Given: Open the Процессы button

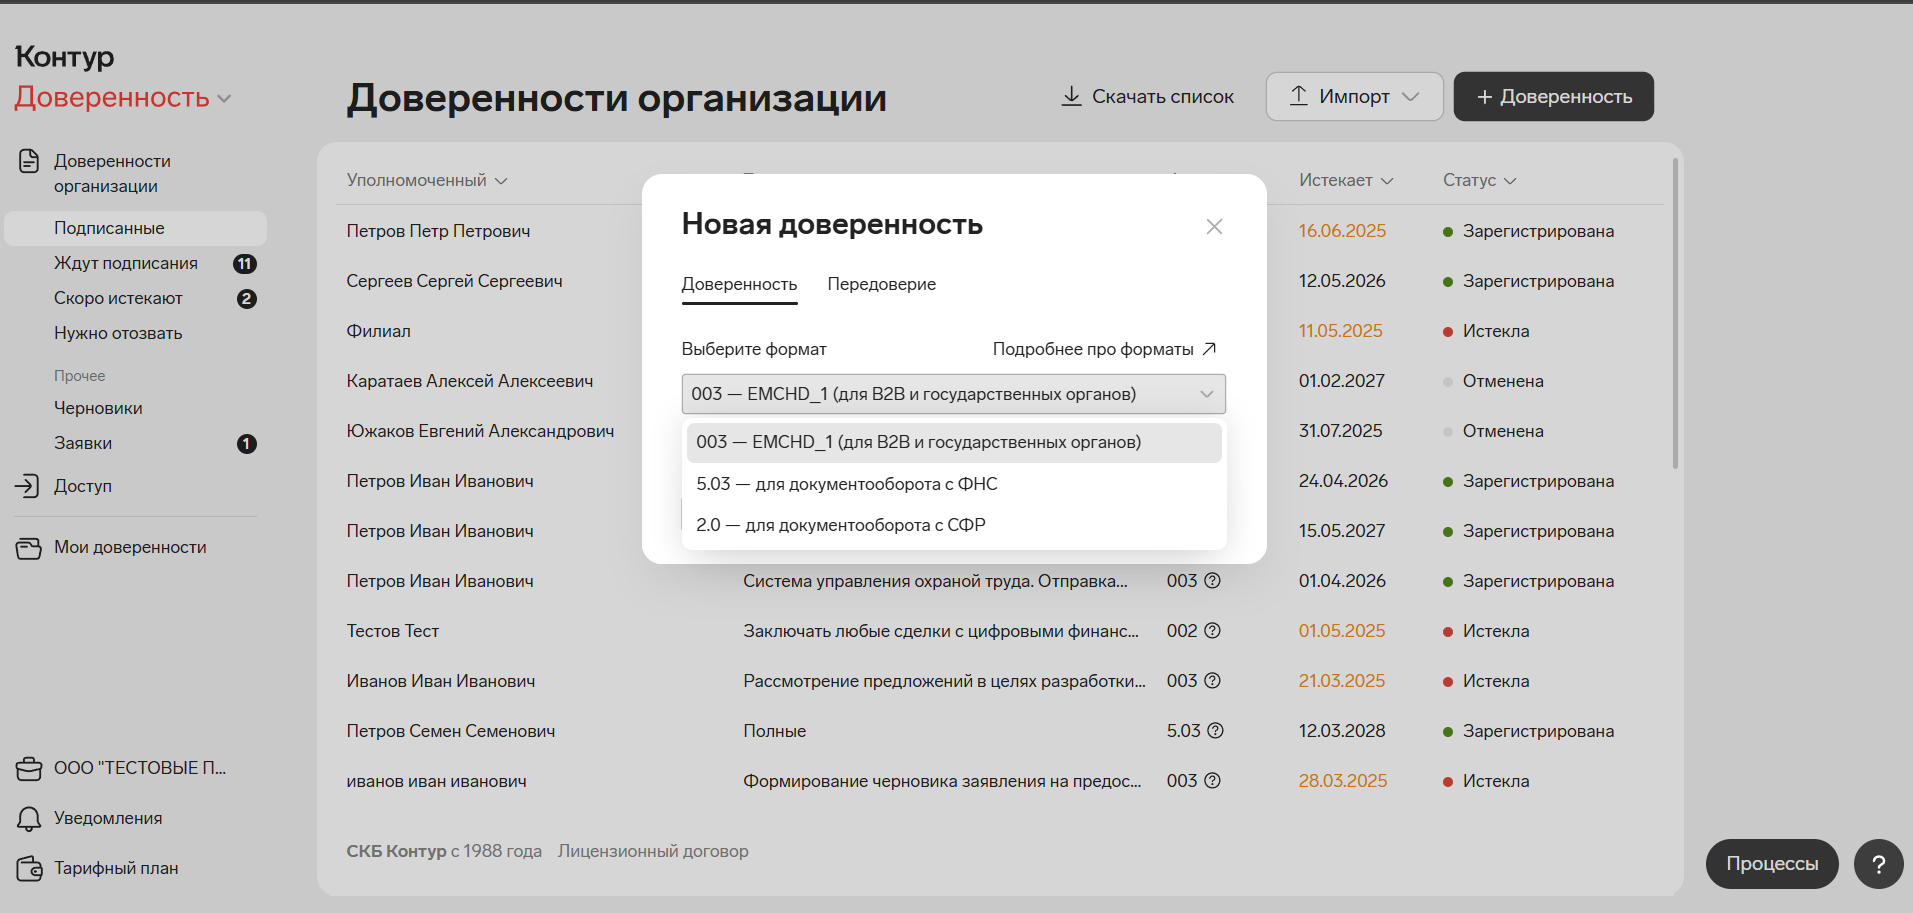Looking at the screenshot, I should 1772,864.
